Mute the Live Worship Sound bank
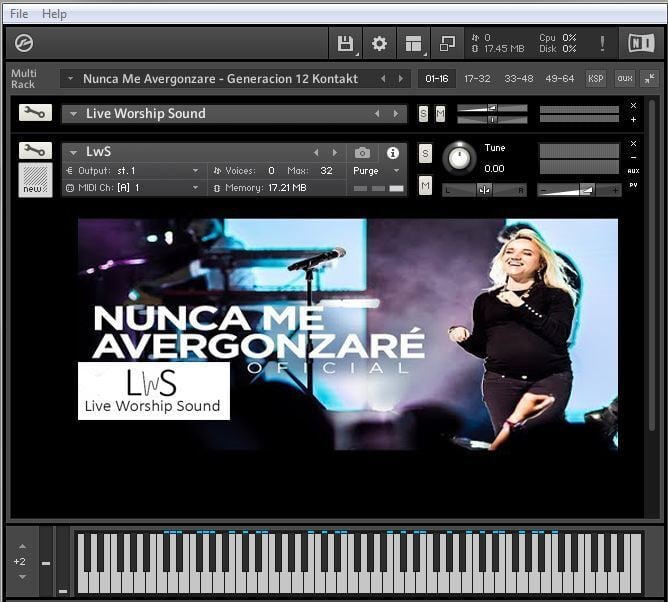Screen dimensions: 668x602 pyautogui.click(x=441, y=114)
